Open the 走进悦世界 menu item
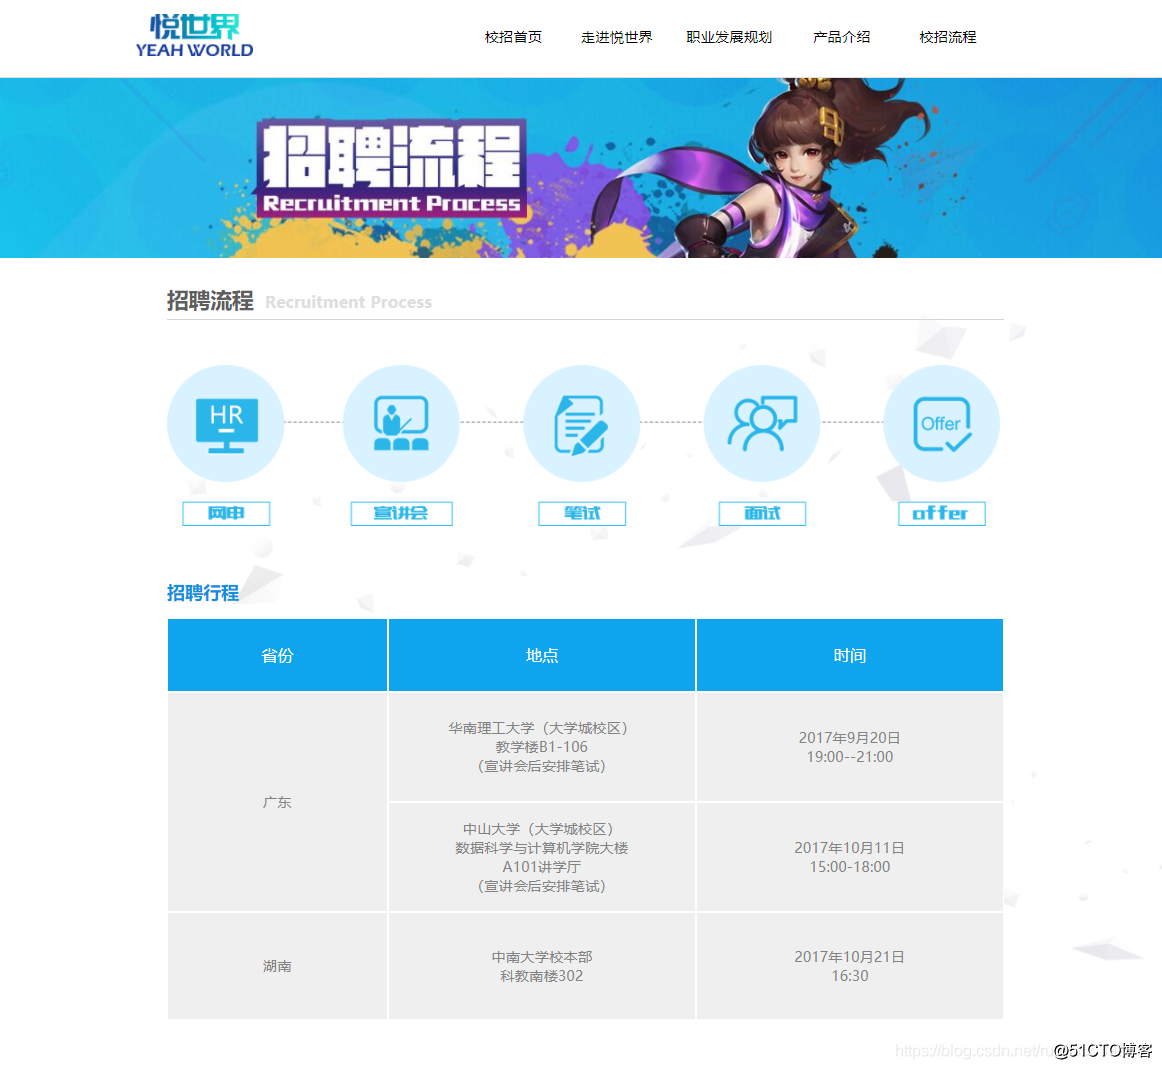1162x1069 pixels. [617, 37]
